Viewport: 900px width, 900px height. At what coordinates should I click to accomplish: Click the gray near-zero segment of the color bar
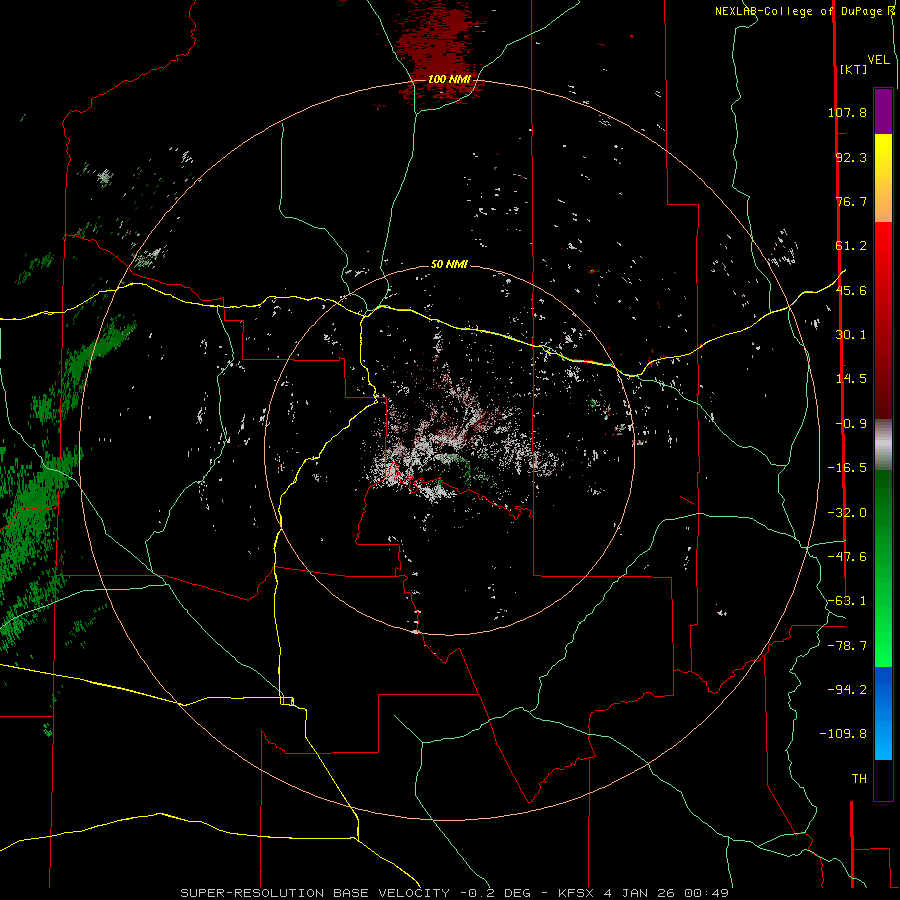[x=883, y=442]
